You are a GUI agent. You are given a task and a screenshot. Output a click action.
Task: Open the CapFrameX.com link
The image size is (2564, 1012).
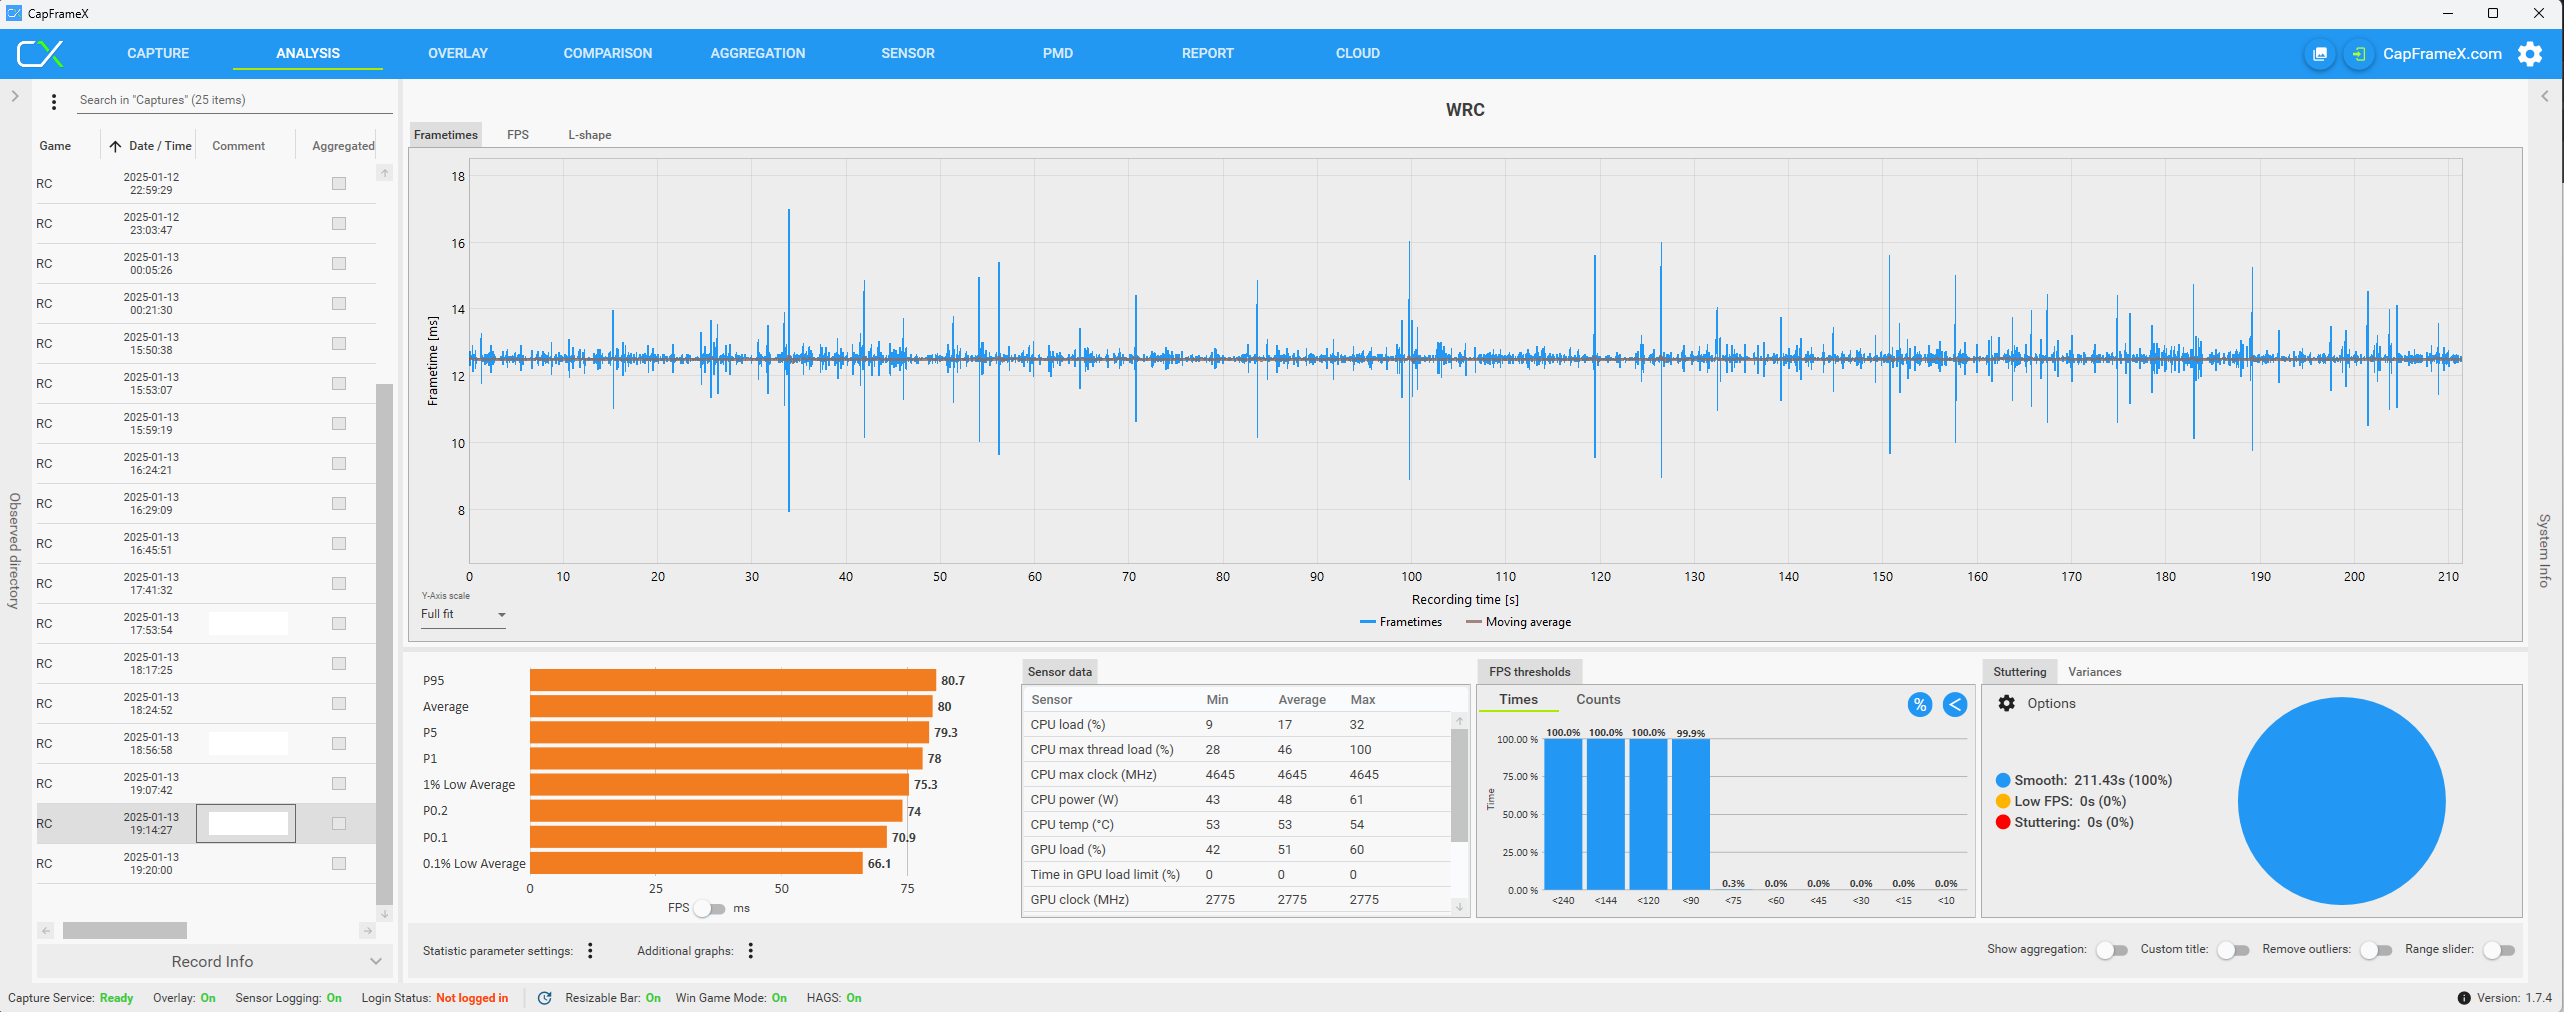[x=2441, y=54]
